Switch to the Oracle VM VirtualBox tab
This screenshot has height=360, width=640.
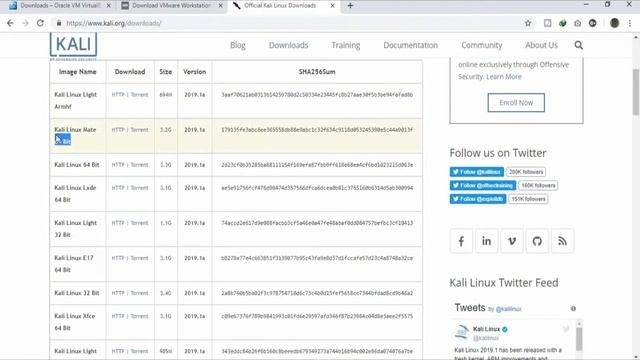click(60, 6)
